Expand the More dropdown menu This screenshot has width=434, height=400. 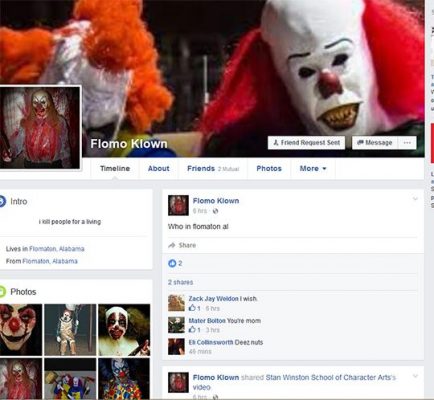(313, 168)
